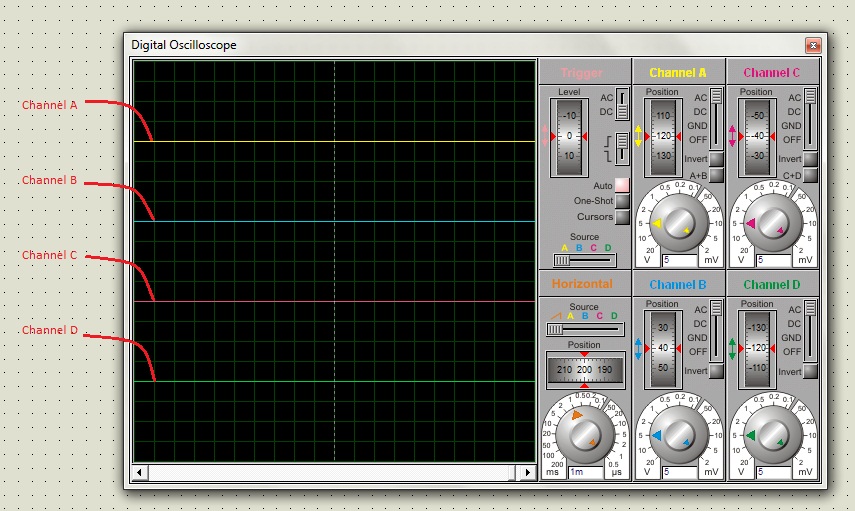
Task: Enable the One-Shot trigger mode
Action: (622, 201)
